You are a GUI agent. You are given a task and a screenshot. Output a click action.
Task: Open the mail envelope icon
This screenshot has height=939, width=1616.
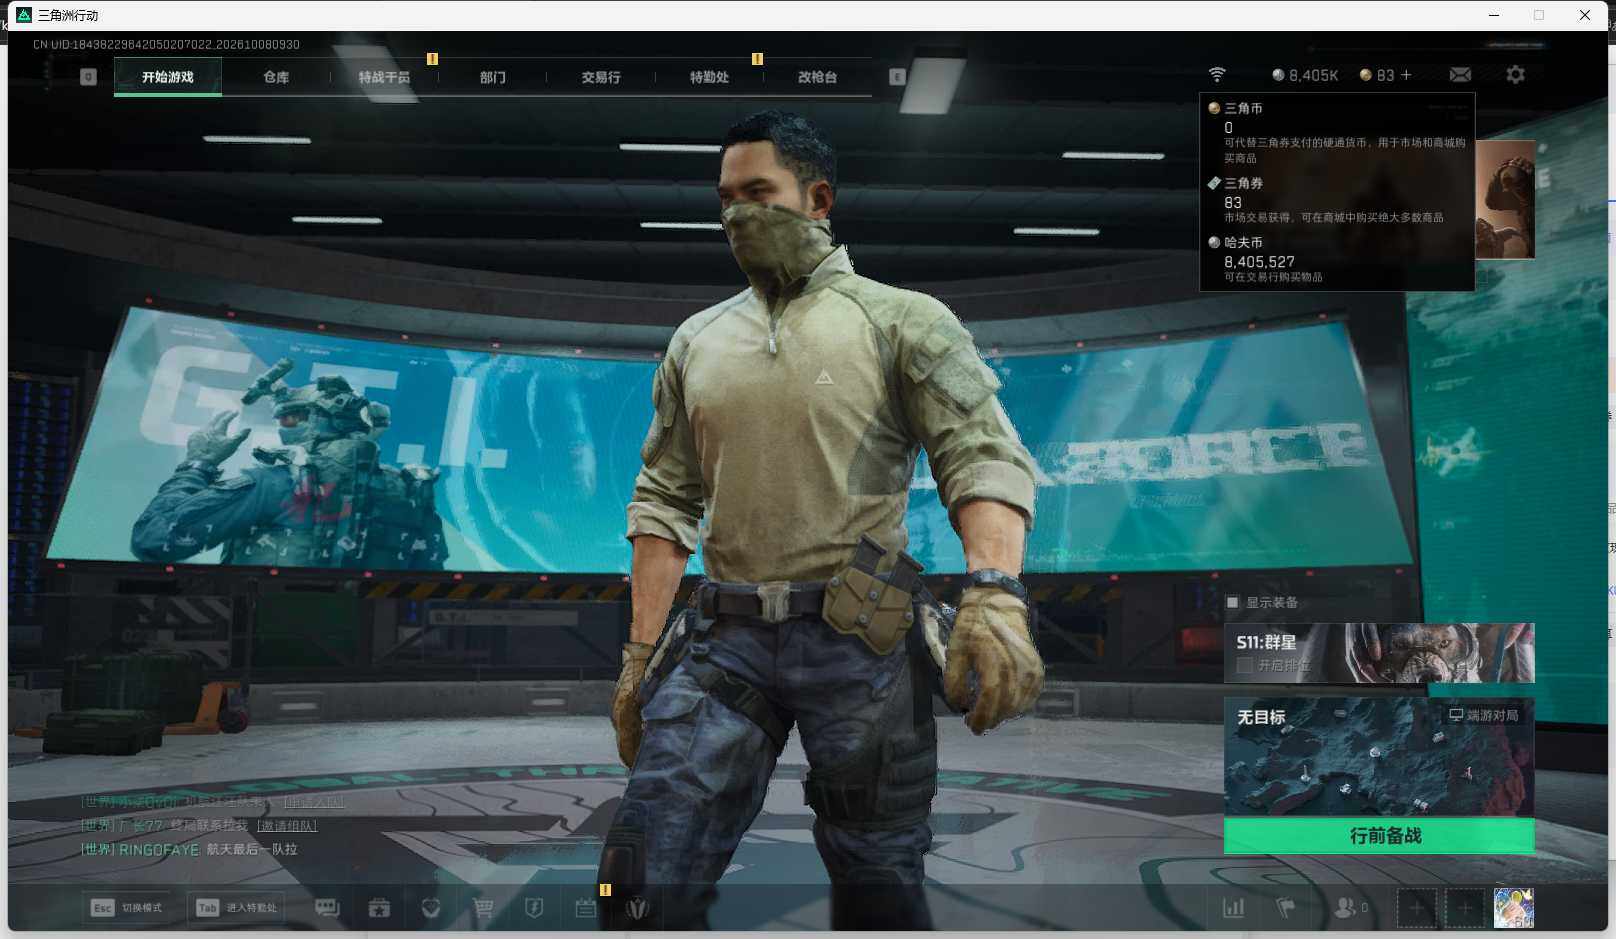click(1460, 75)
